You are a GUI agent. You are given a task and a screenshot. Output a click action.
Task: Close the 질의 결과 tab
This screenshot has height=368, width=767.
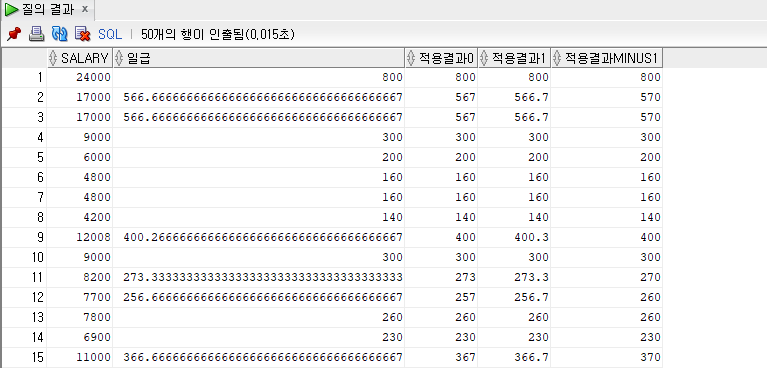point(85,9)
